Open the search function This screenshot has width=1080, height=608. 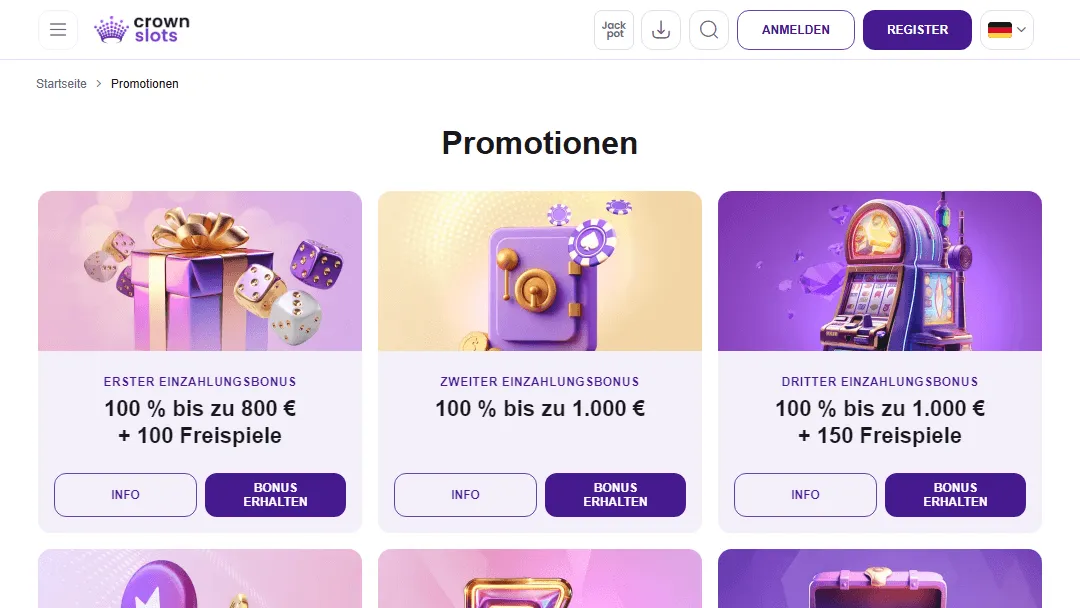tap(709, 29)
